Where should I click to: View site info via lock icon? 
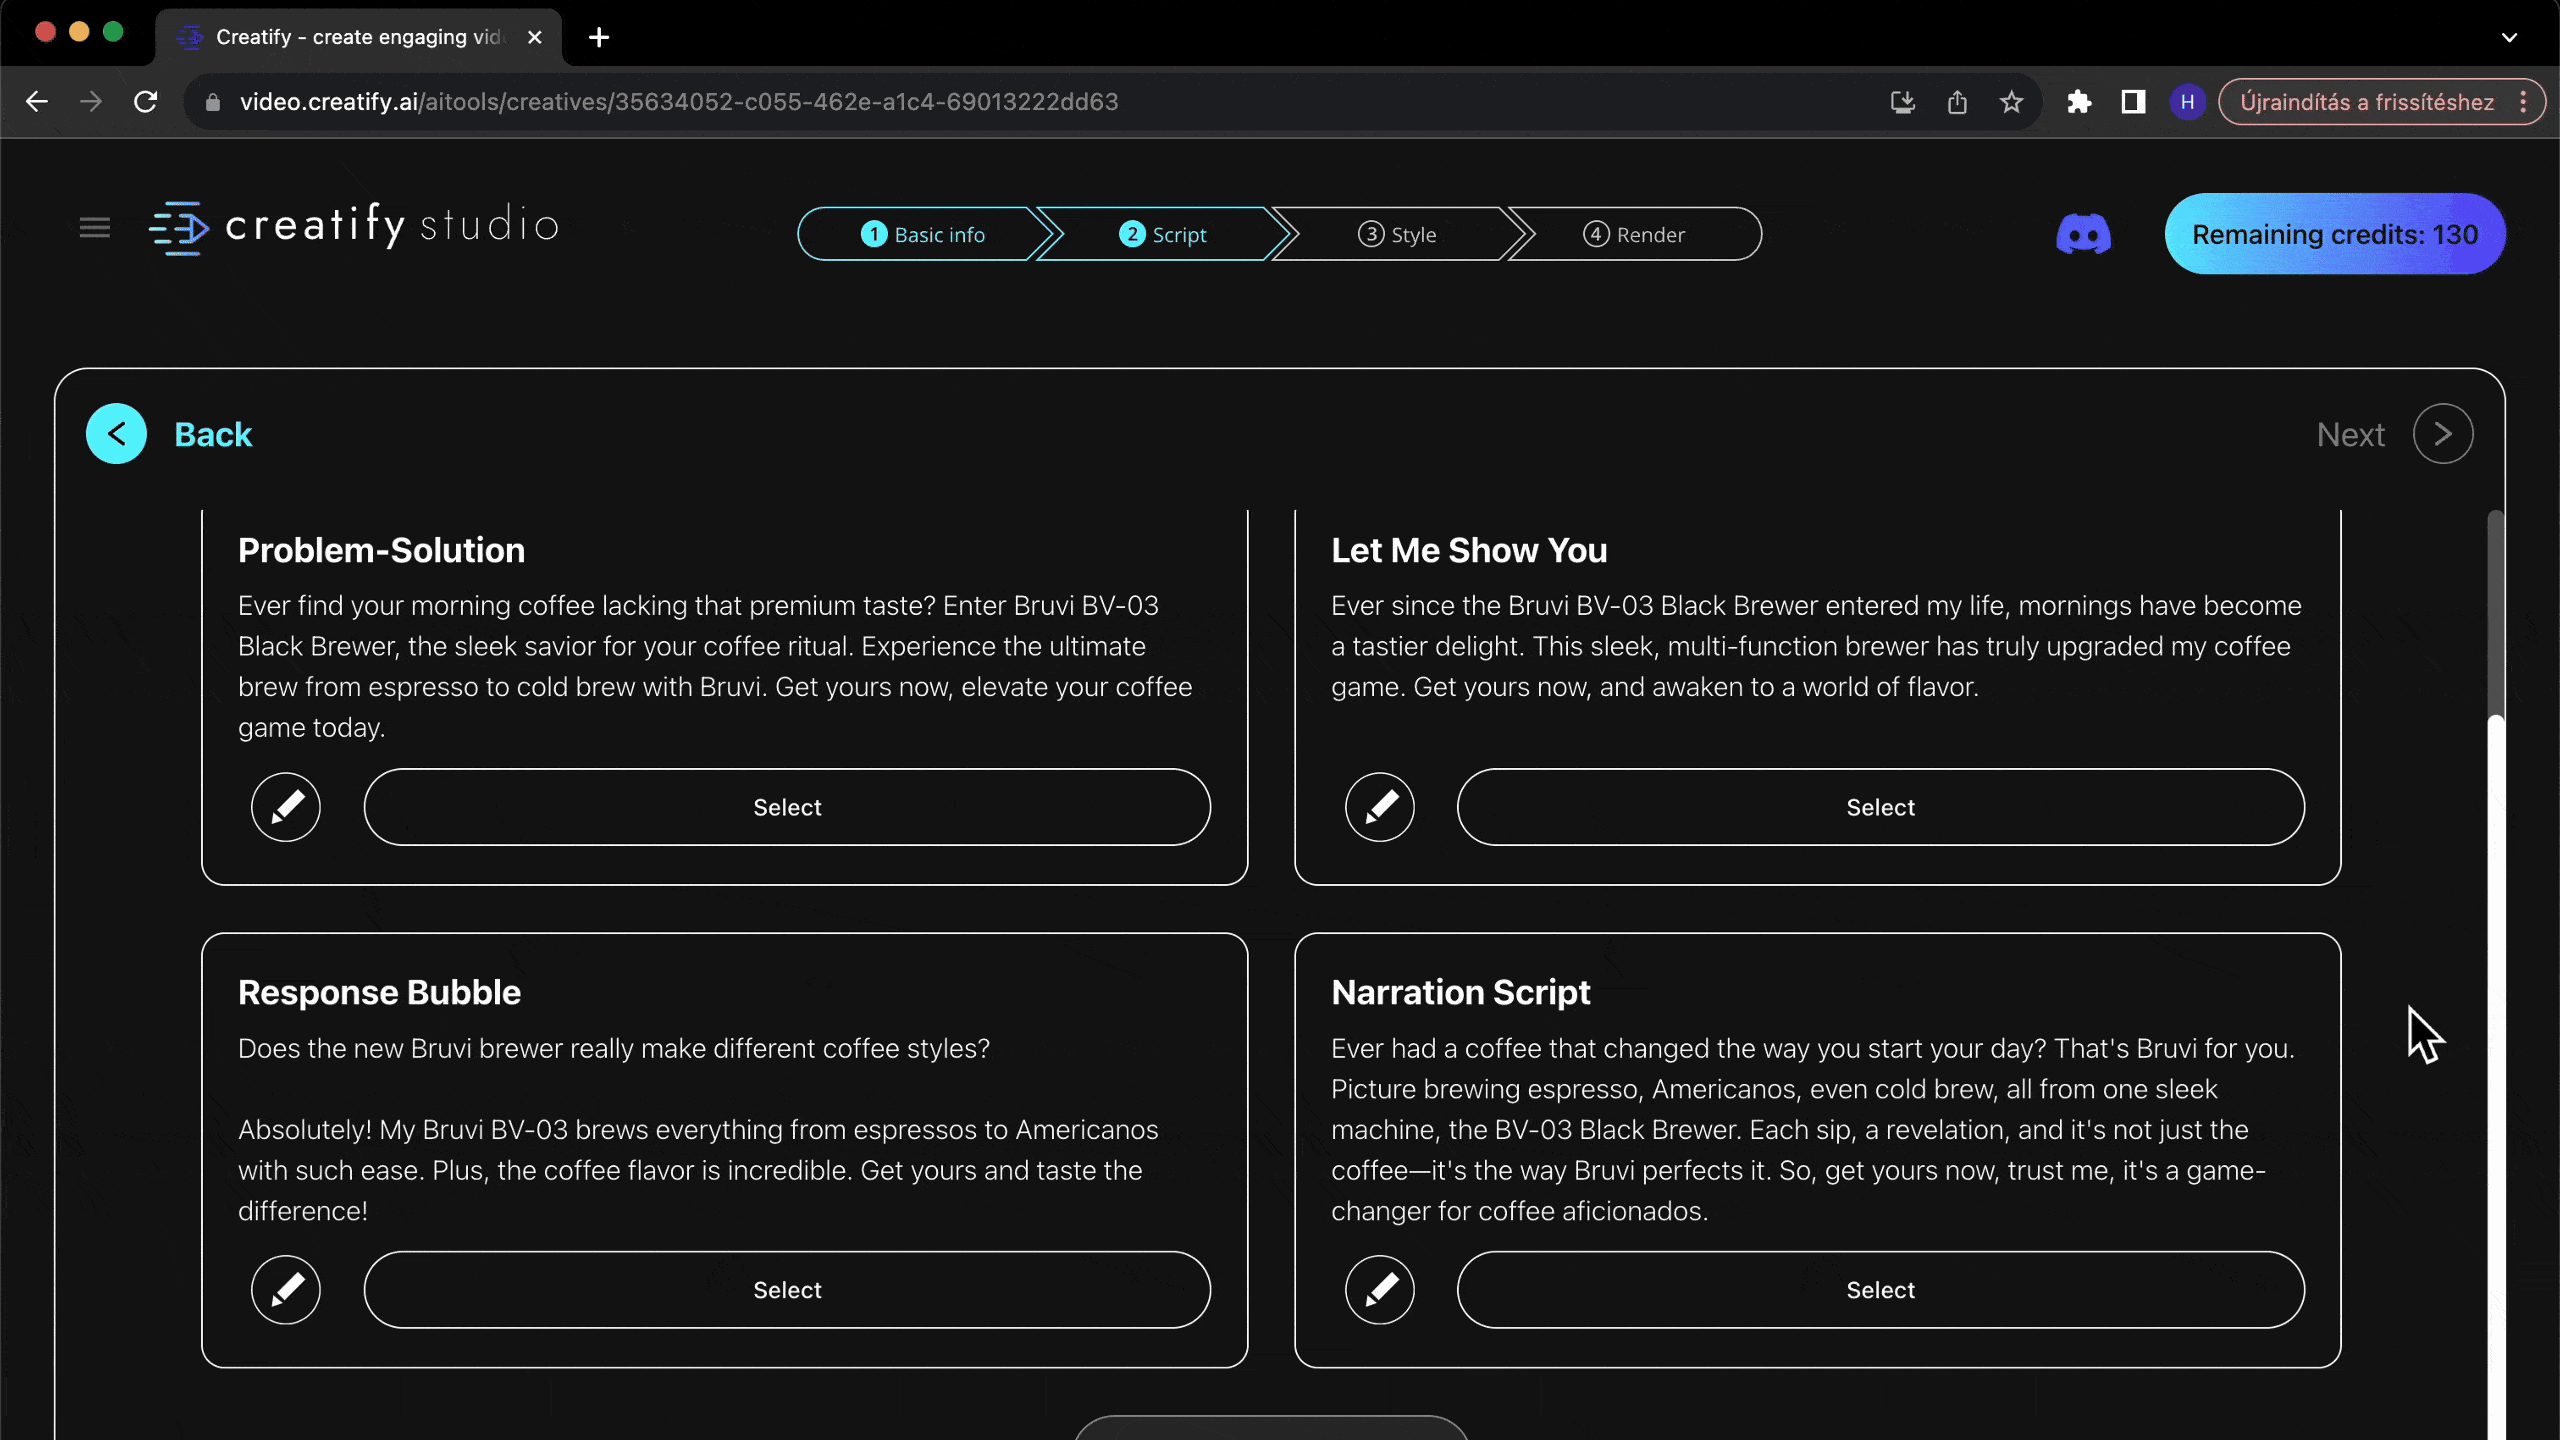click(212, 102)
